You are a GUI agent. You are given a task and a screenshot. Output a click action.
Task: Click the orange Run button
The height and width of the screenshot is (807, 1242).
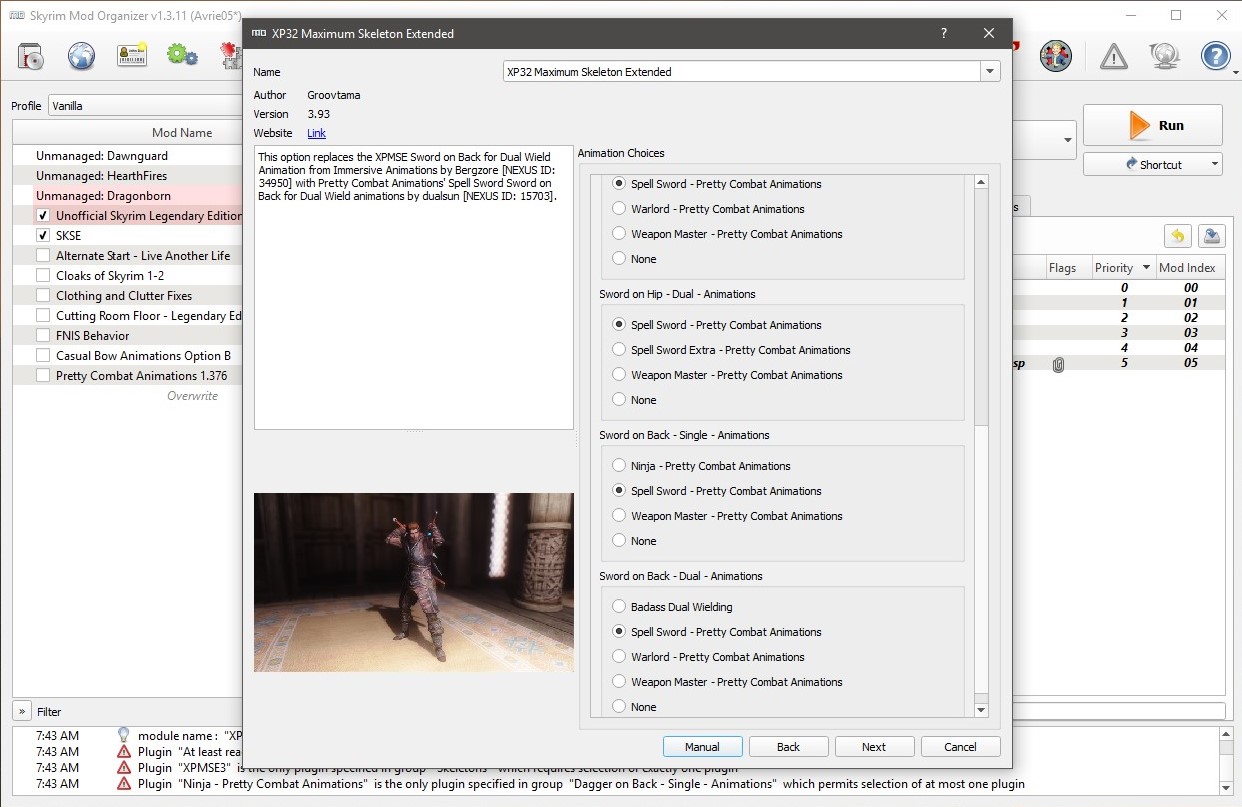pyautogui.click(x=1153, y=125)
